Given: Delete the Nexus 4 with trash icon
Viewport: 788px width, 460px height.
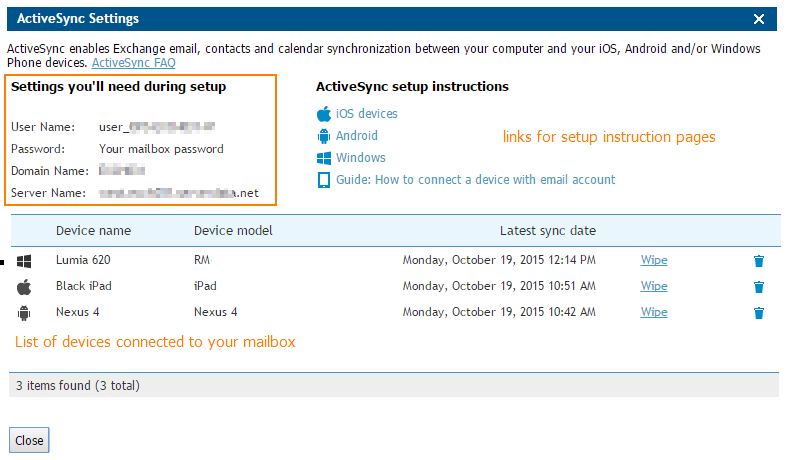Looking at the screenshot, I should [759, 313].
